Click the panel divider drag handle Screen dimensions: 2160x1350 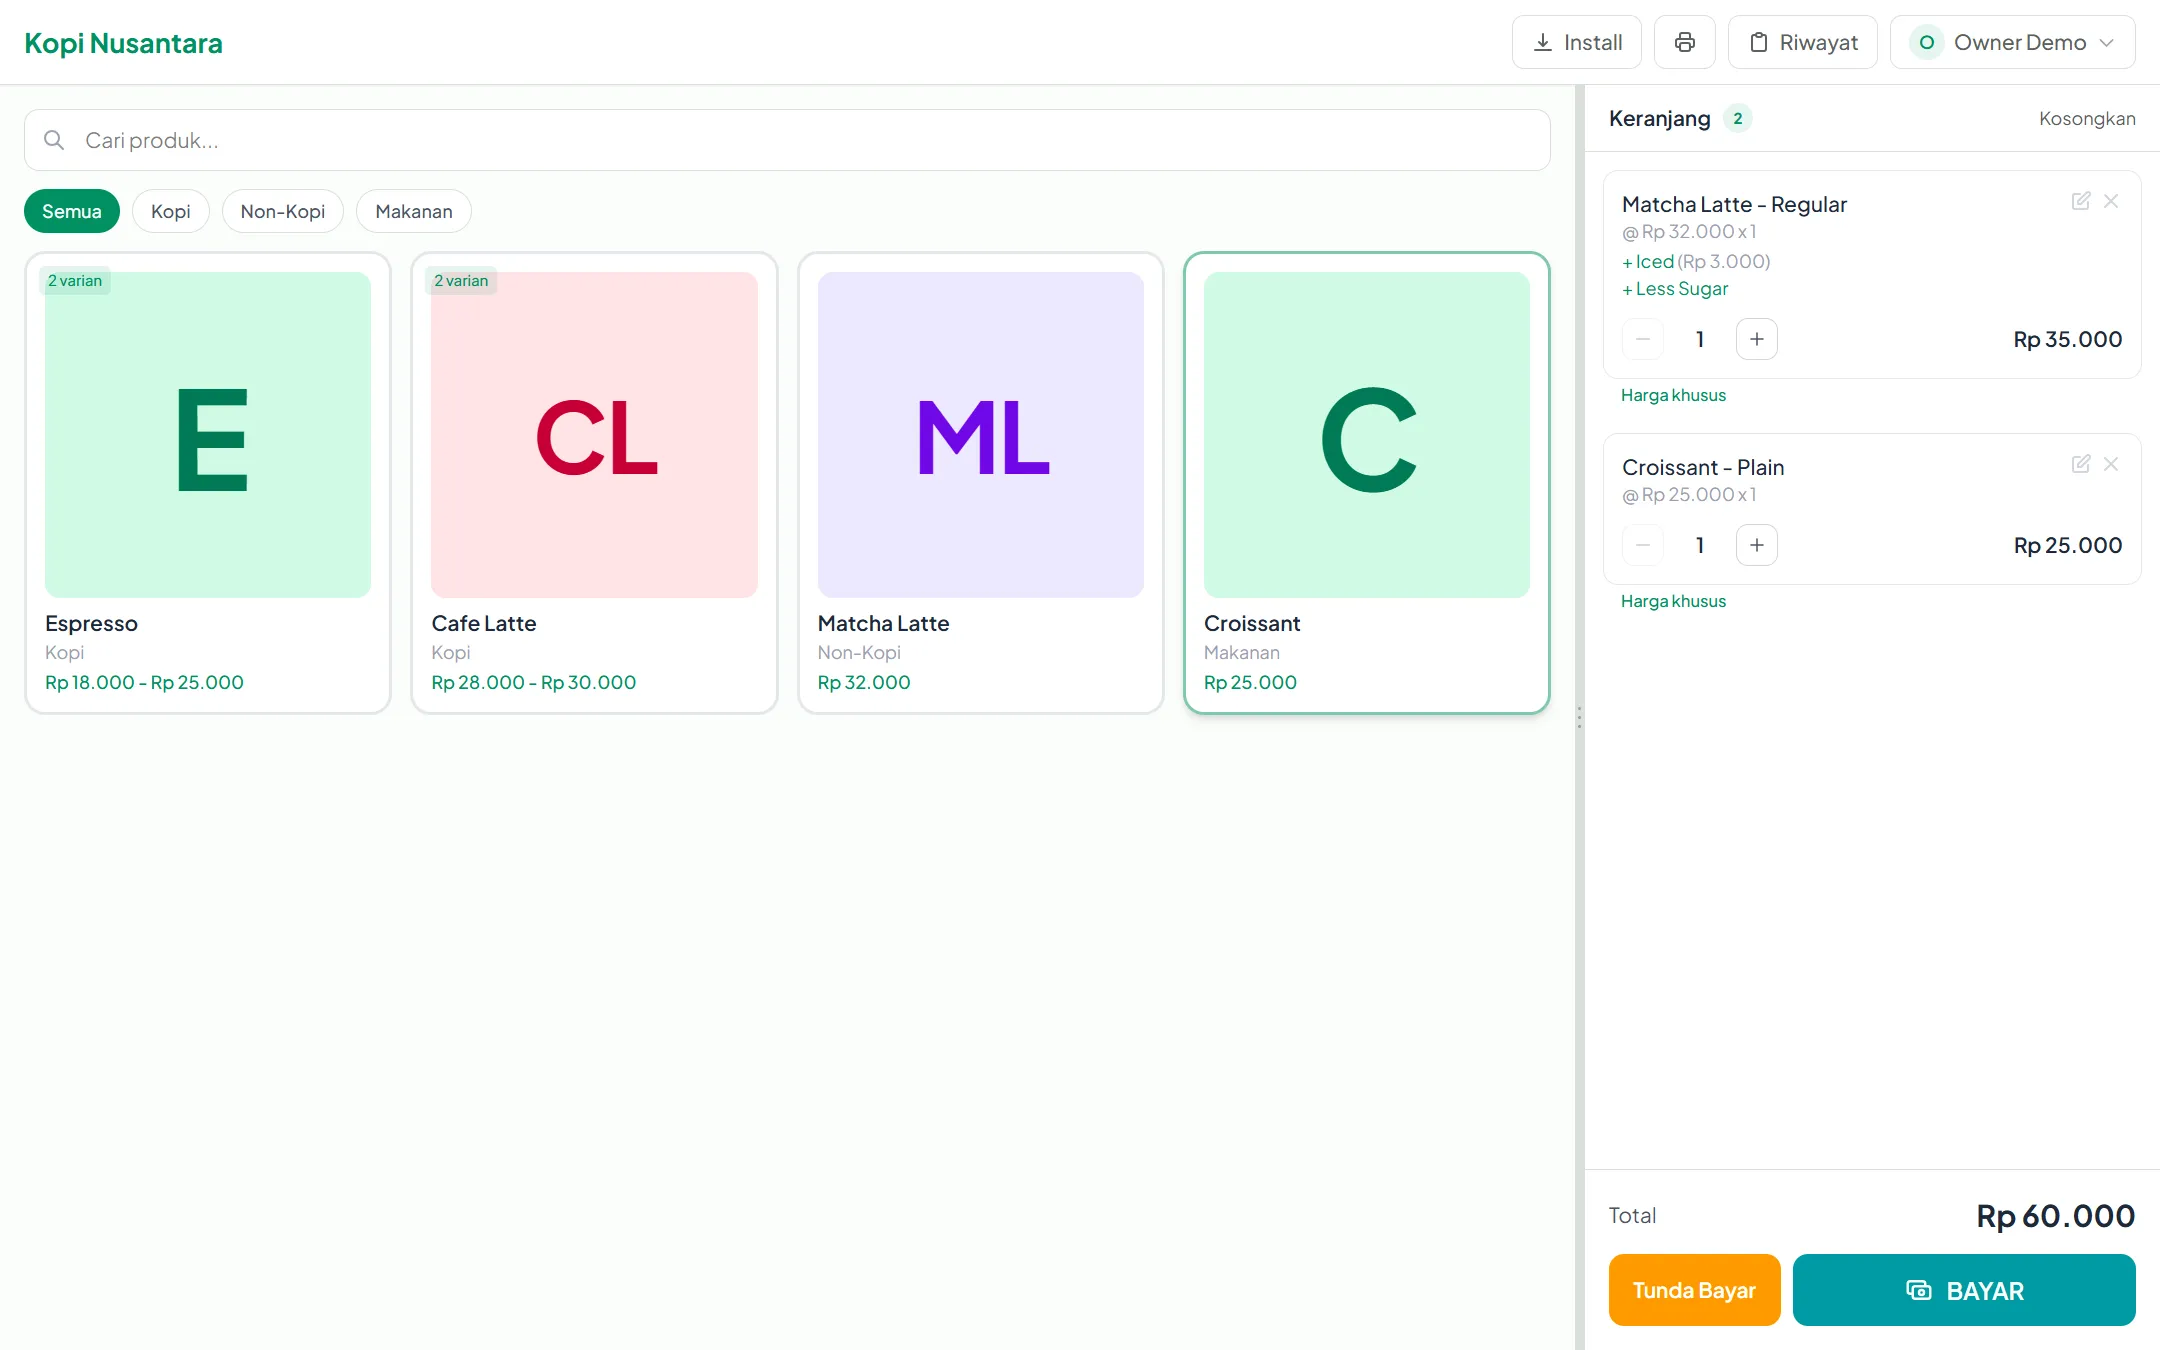pos(1579,717)
